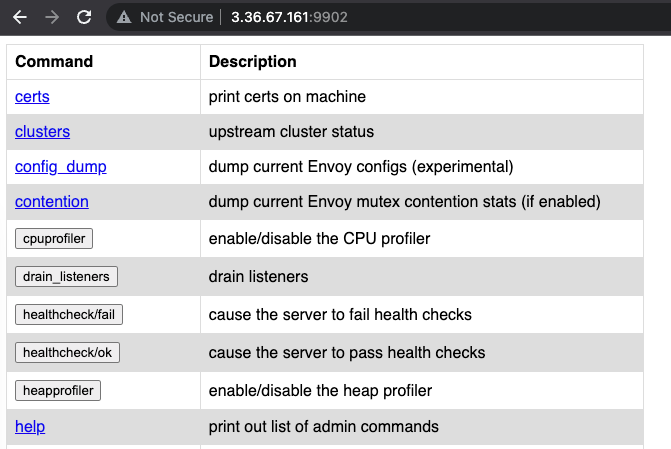The width and height of the screenshot is (671, 449).
Task: Click the healthcheck/fail button
Action: [x=69, y=315]
